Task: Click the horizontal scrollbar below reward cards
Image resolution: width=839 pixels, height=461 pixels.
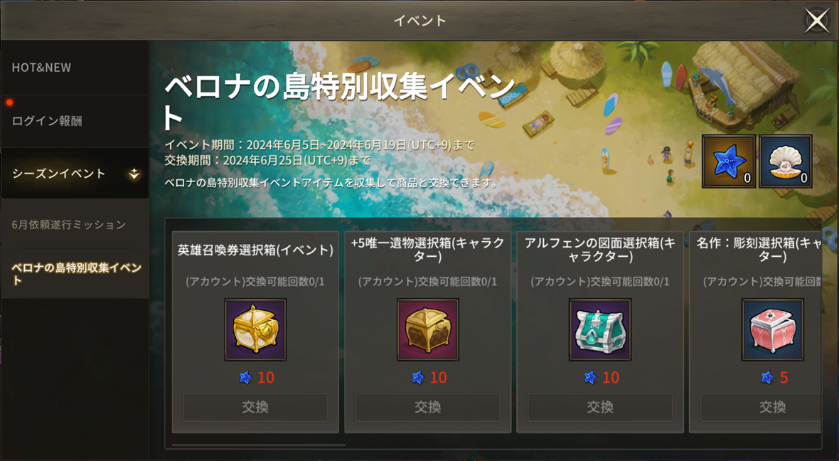Action: pos(258,444)
